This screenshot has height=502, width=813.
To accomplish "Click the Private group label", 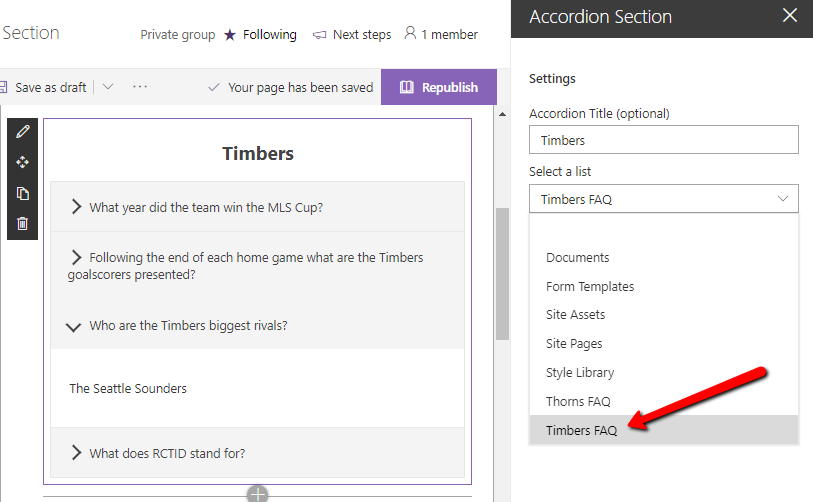I will click(178, 35).
